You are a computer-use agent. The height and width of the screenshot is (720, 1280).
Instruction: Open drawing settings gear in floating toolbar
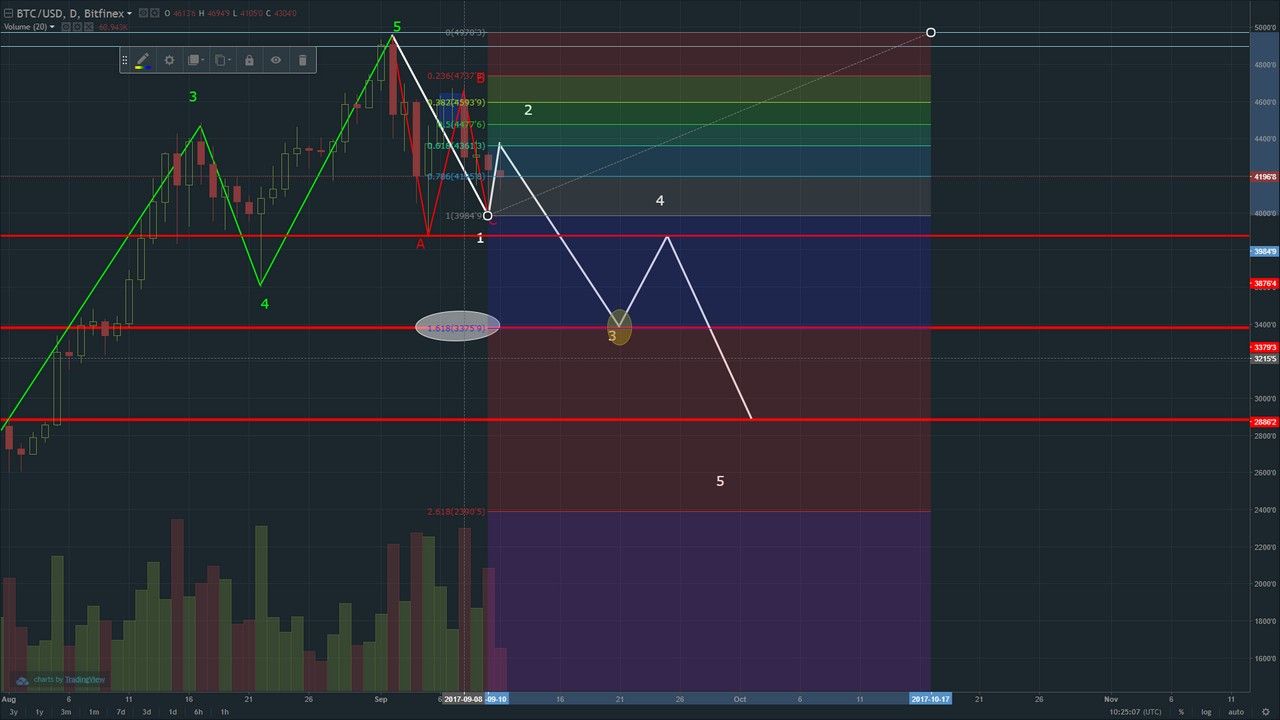point(169,60)
